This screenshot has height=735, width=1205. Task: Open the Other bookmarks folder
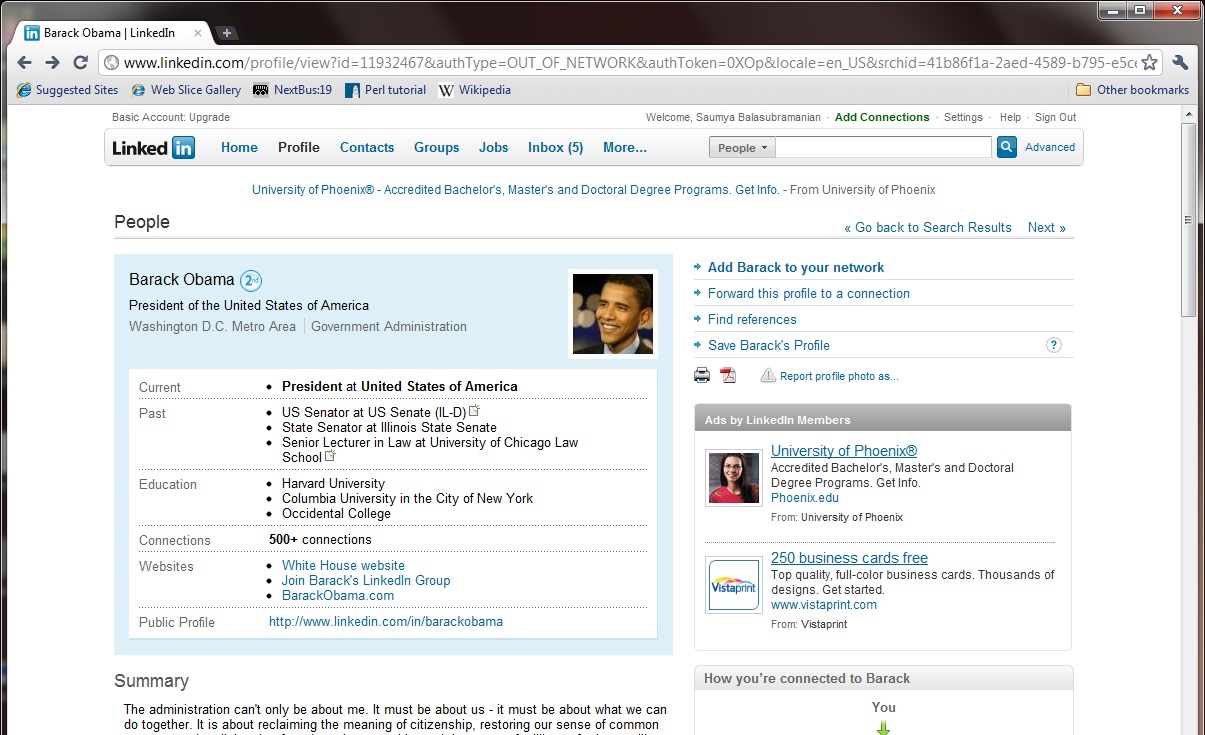click(x=1132, y=90)
